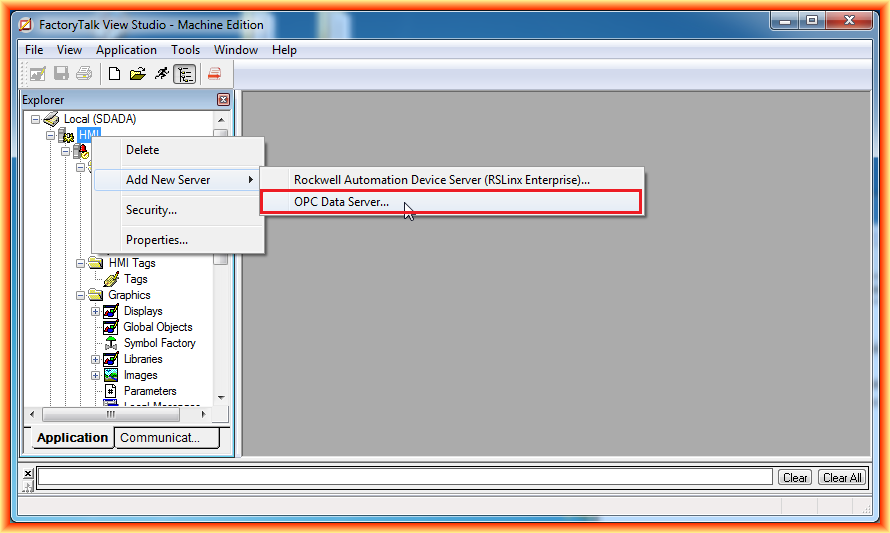The height and width of the screenshot is (533, 890).
Task: Toggle the Explorer tree view toolbar button
Action: [x=184, y=74]
